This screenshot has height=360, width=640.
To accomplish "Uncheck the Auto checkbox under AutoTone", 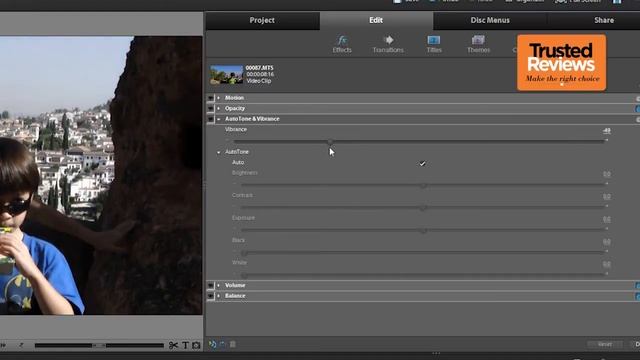I will click(422, 163).
